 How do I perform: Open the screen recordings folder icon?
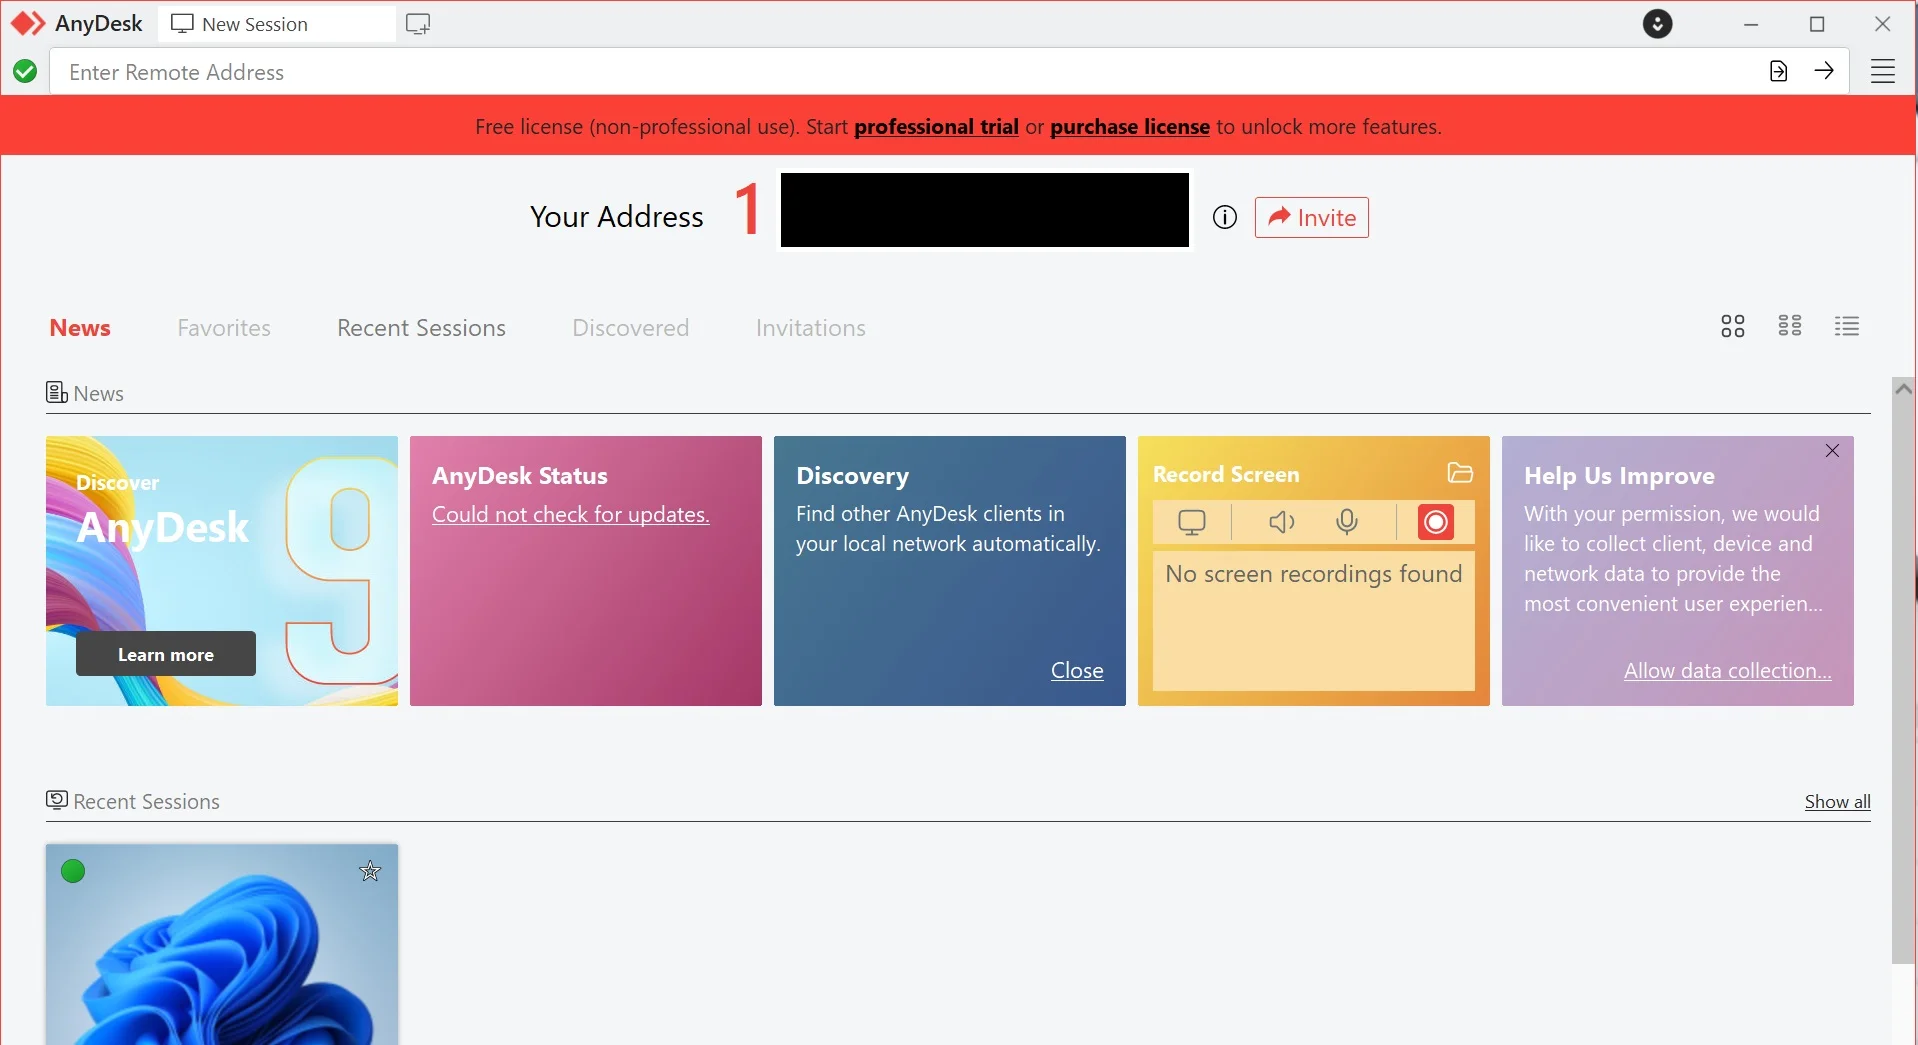1460,473
